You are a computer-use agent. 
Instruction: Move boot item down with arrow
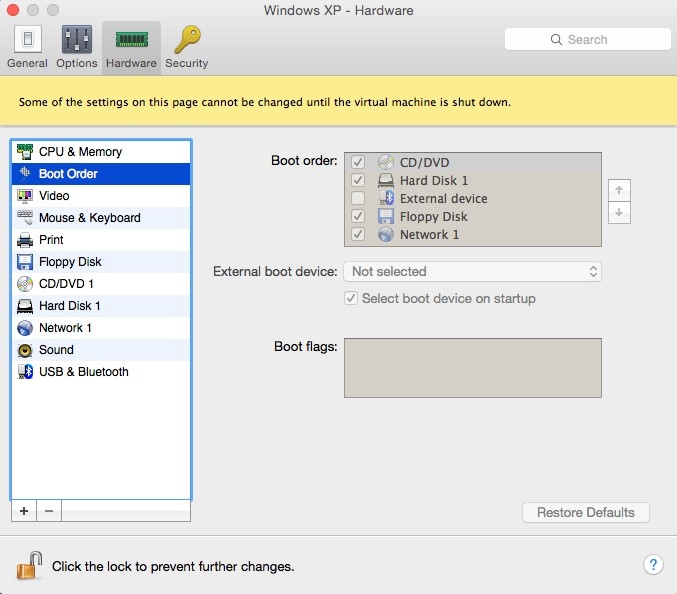coord(619,212)
